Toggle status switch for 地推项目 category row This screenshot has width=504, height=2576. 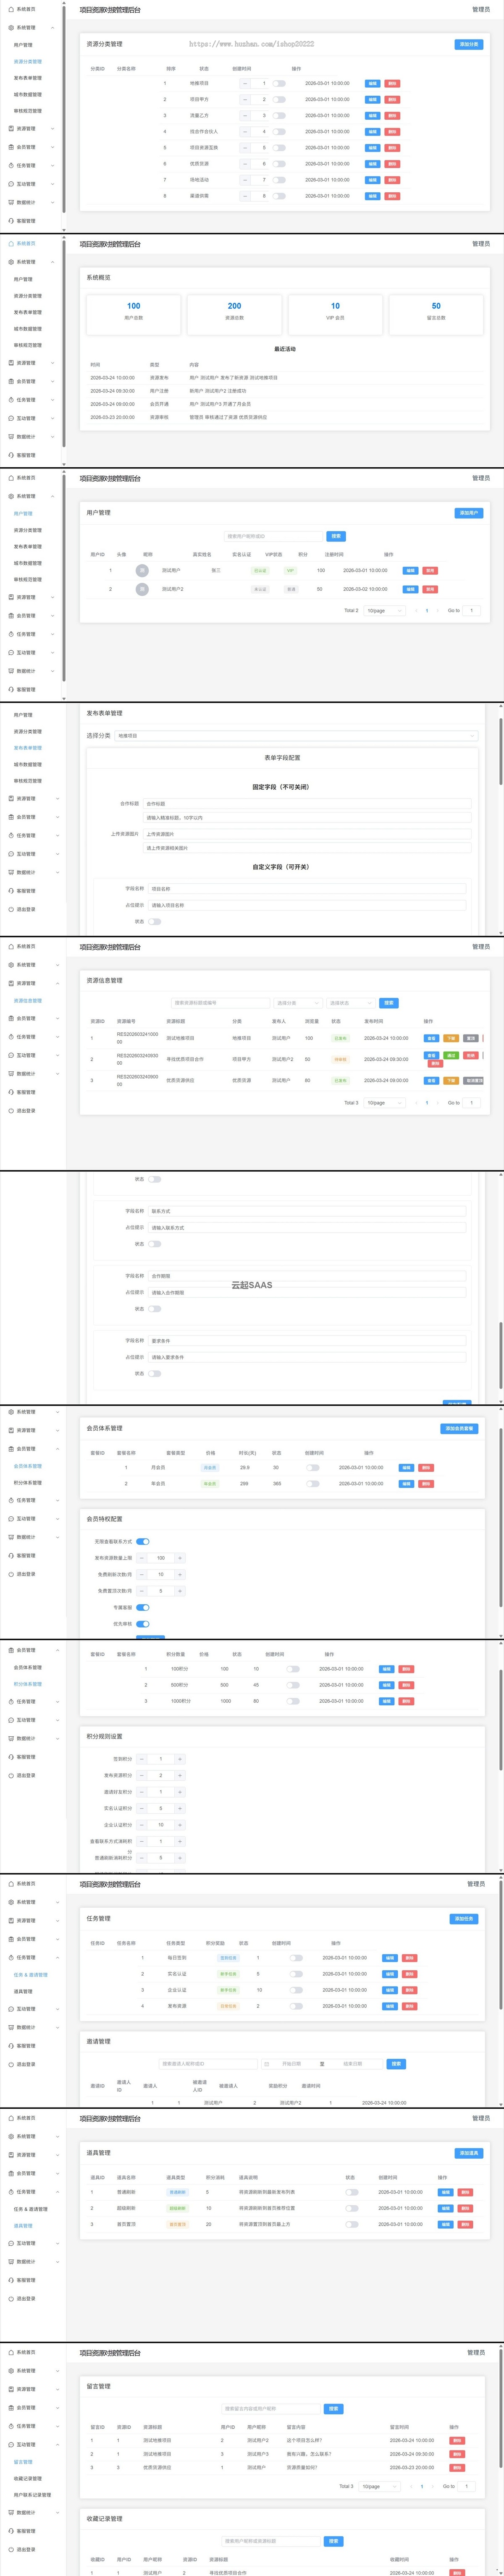279,84
